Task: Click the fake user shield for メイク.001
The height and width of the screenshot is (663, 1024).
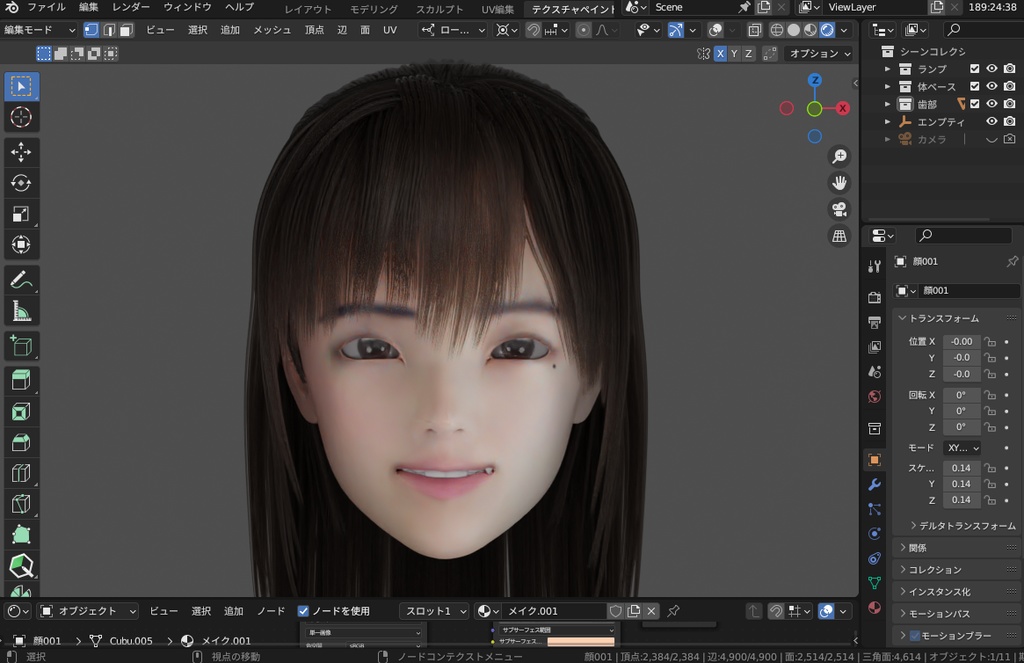Action: coord(615,611)
